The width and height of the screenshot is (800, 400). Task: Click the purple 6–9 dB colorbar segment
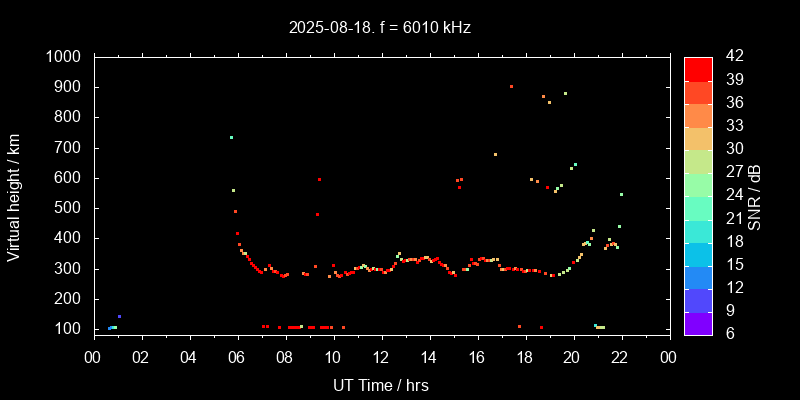(697, 322)
